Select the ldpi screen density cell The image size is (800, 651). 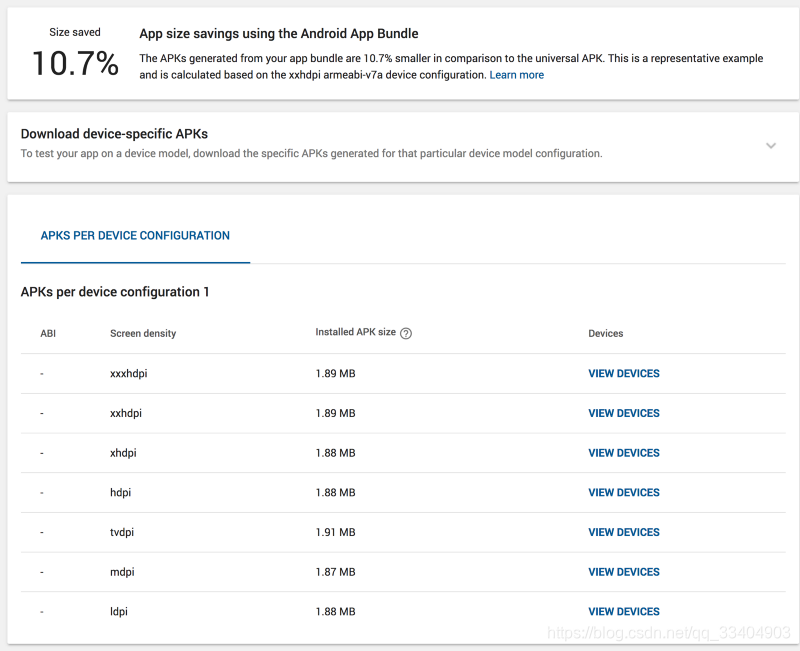119,612
